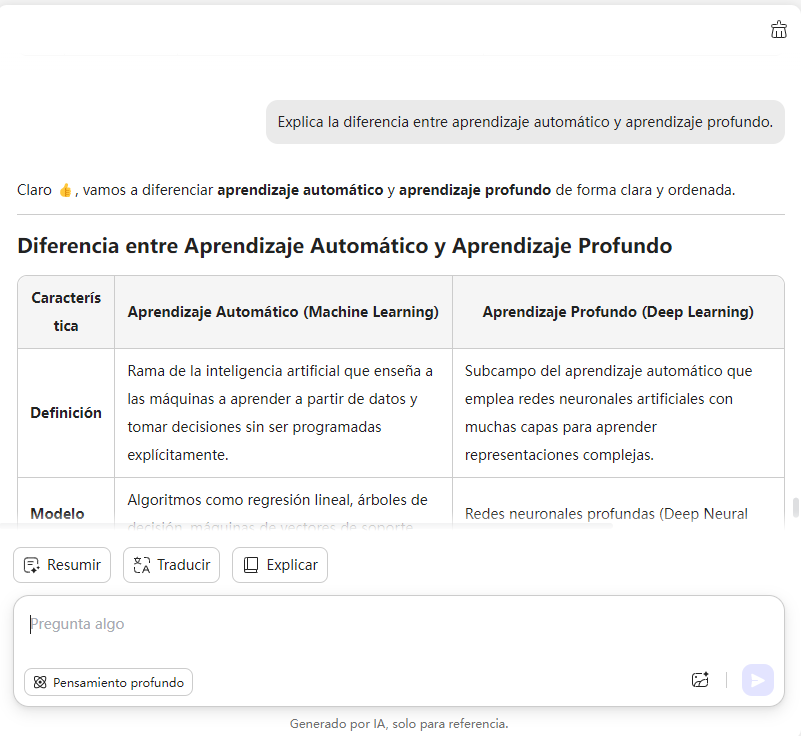Viewport: 801px width, 736px height.
Task: Click the image upload icon
Action: point(700,680)
